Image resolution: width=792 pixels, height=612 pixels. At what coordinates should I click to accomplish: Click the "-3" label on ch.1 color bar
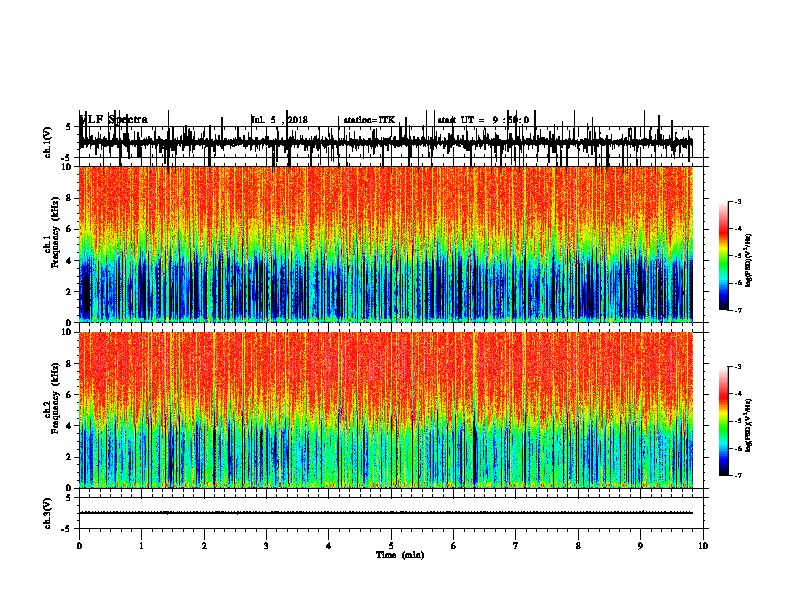(737, 202)
